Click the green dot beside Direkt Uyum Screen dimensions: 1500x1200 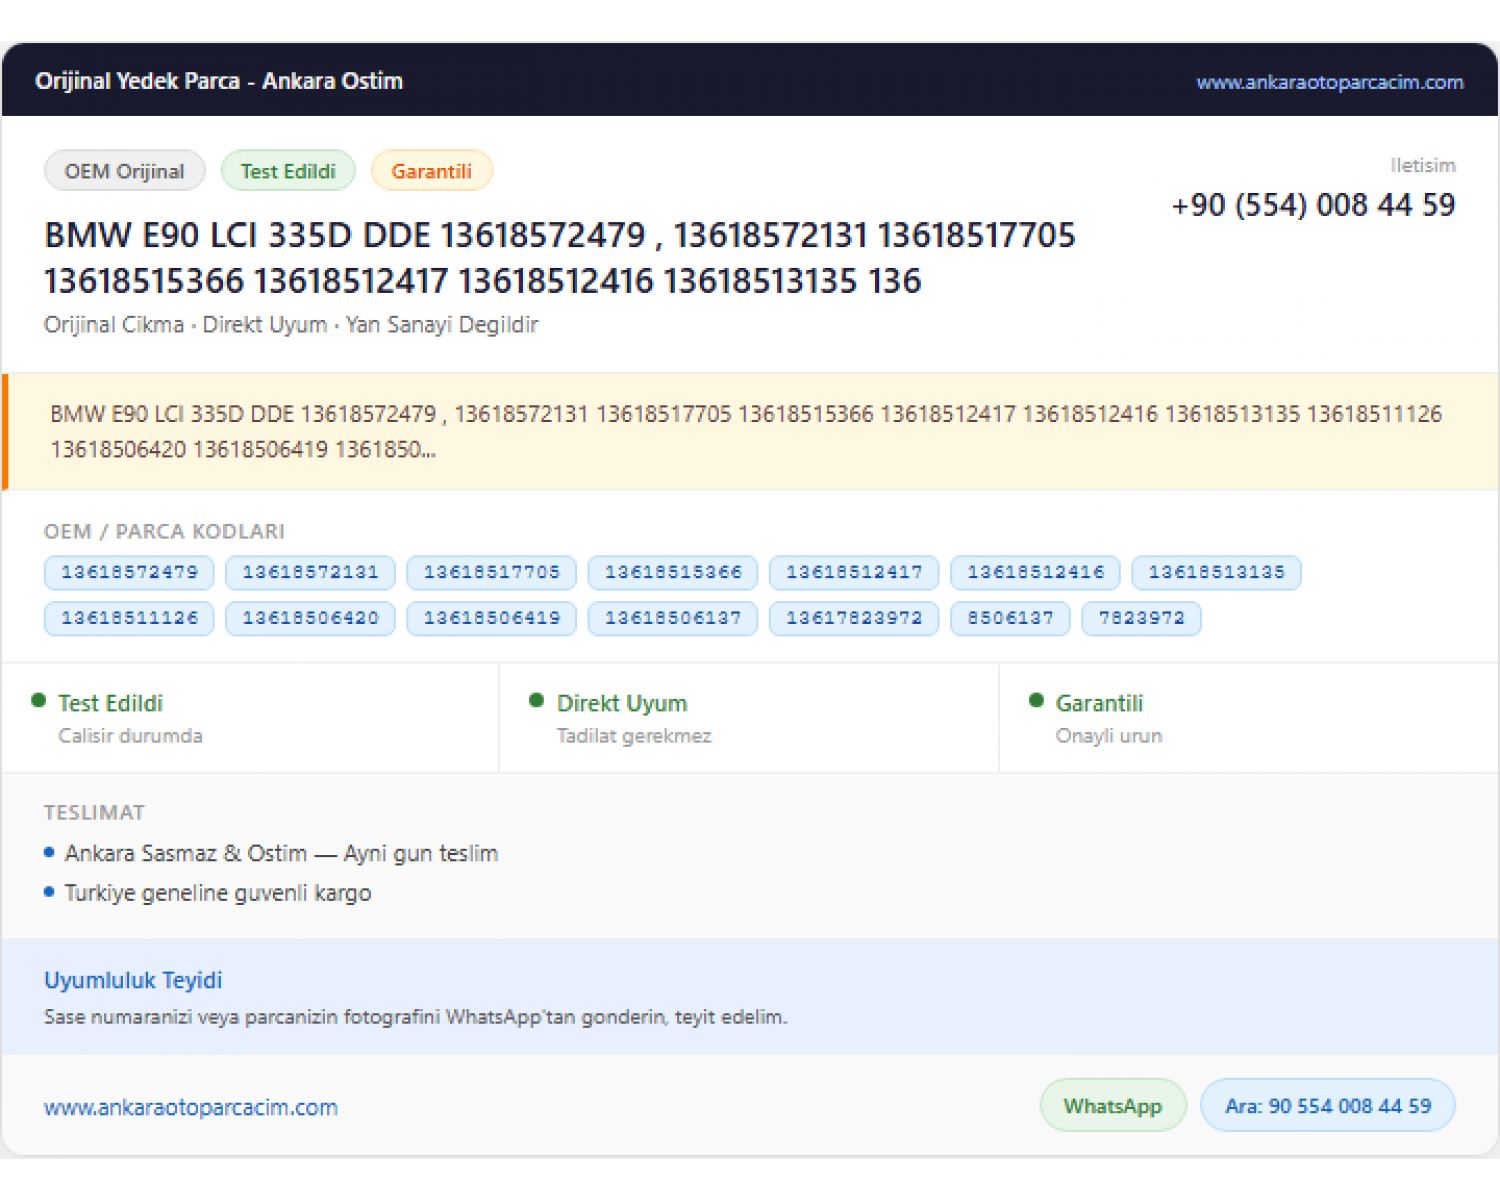tap(537, 701)
